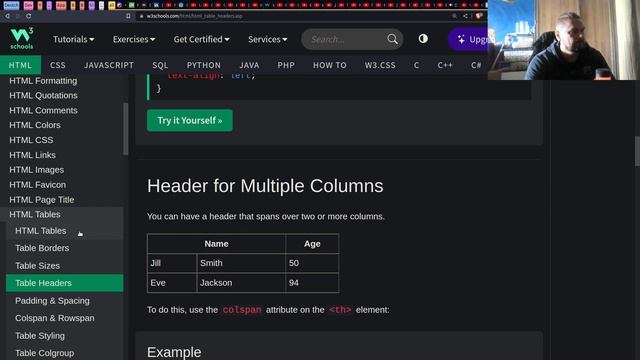Open Table Borders in sidebar

coord(42,248)
